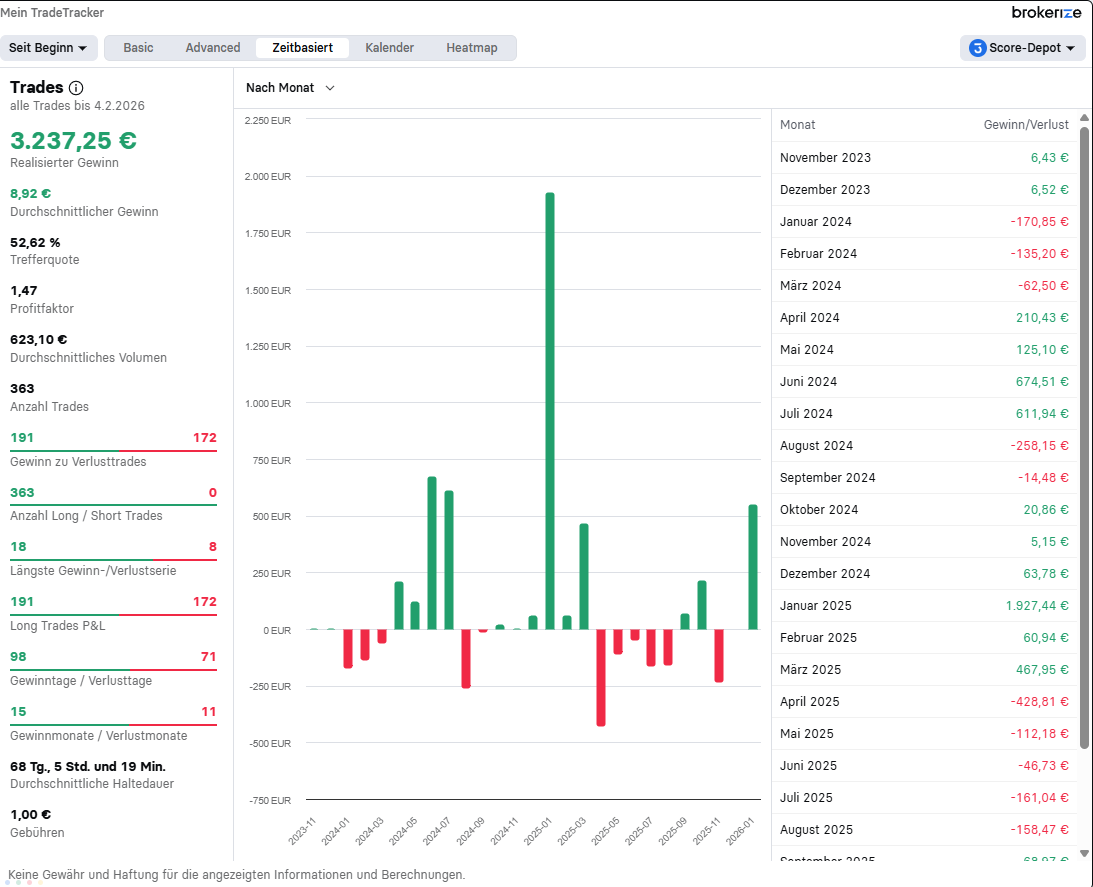The height and width of the screenshot is (887, 1093).
Task: Click the info icon next to Trades
Action: [x=76, y=88]
